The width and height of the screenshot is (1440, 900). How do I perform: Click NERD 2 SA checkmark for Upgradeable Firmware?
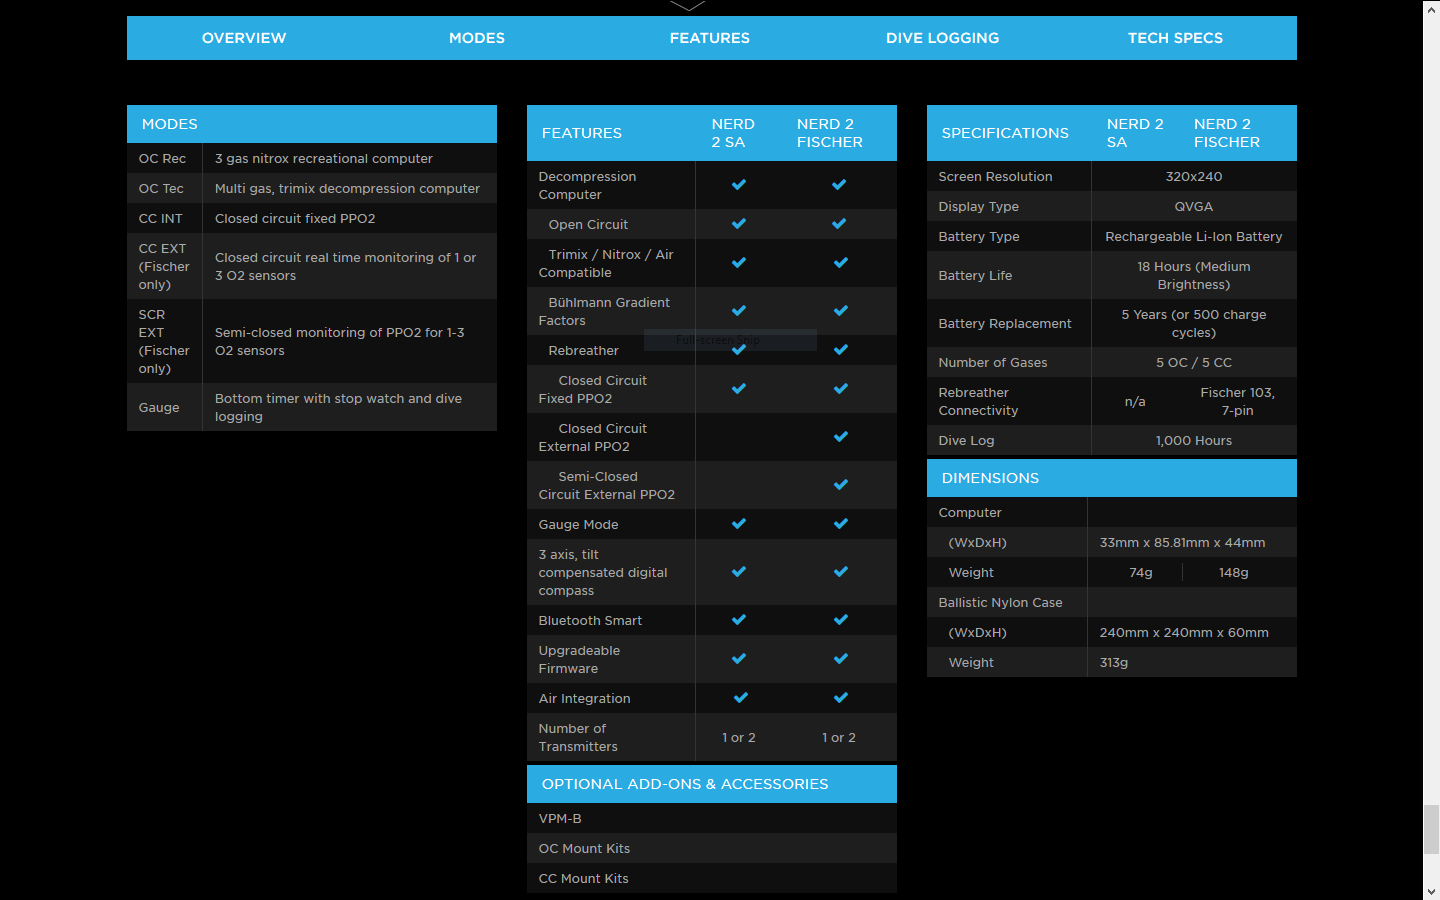[739, 659]
